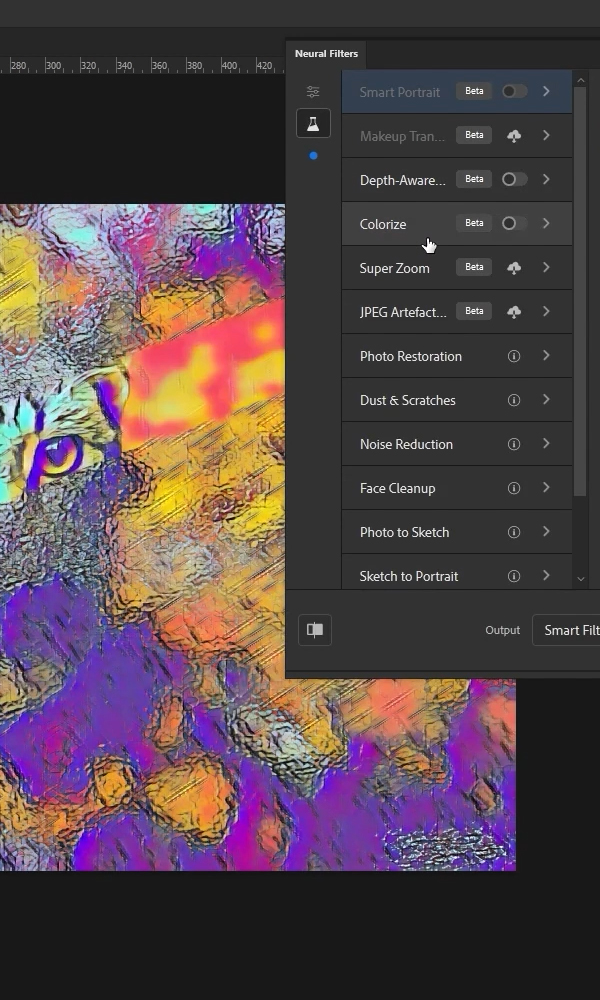Select the JPEG Artefacts filter row
The width and height of the screenshot is (600, 1000).
(457, 312)
